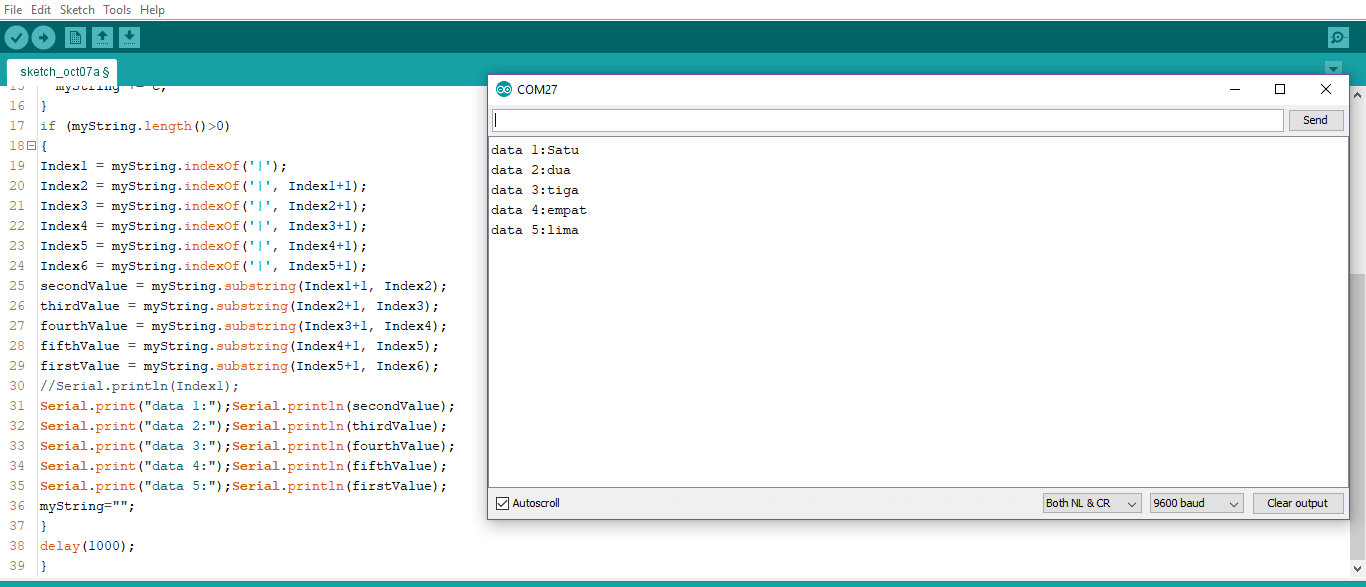Click Clear output in the Serial Monitor
Viewport: 1366px width, 587px height.
tap(1298, 503)
